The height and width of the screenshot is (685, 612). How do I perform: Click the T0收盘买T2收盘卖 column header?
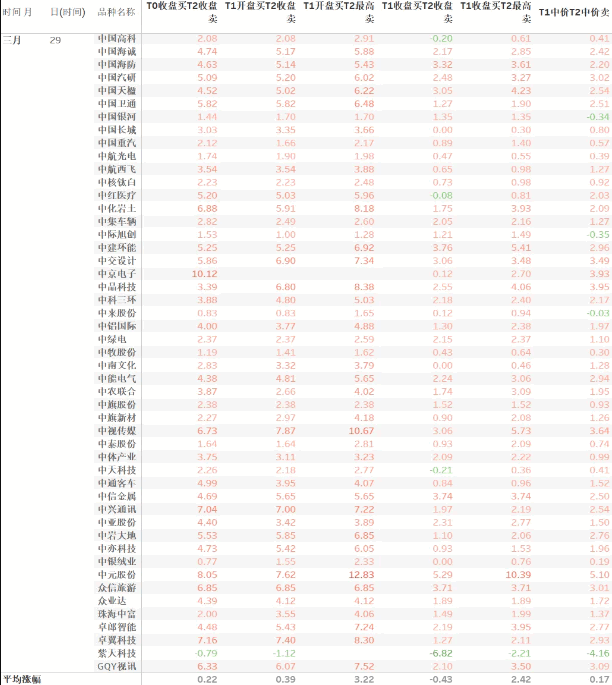pyautogui.click(x=182, y=12)
